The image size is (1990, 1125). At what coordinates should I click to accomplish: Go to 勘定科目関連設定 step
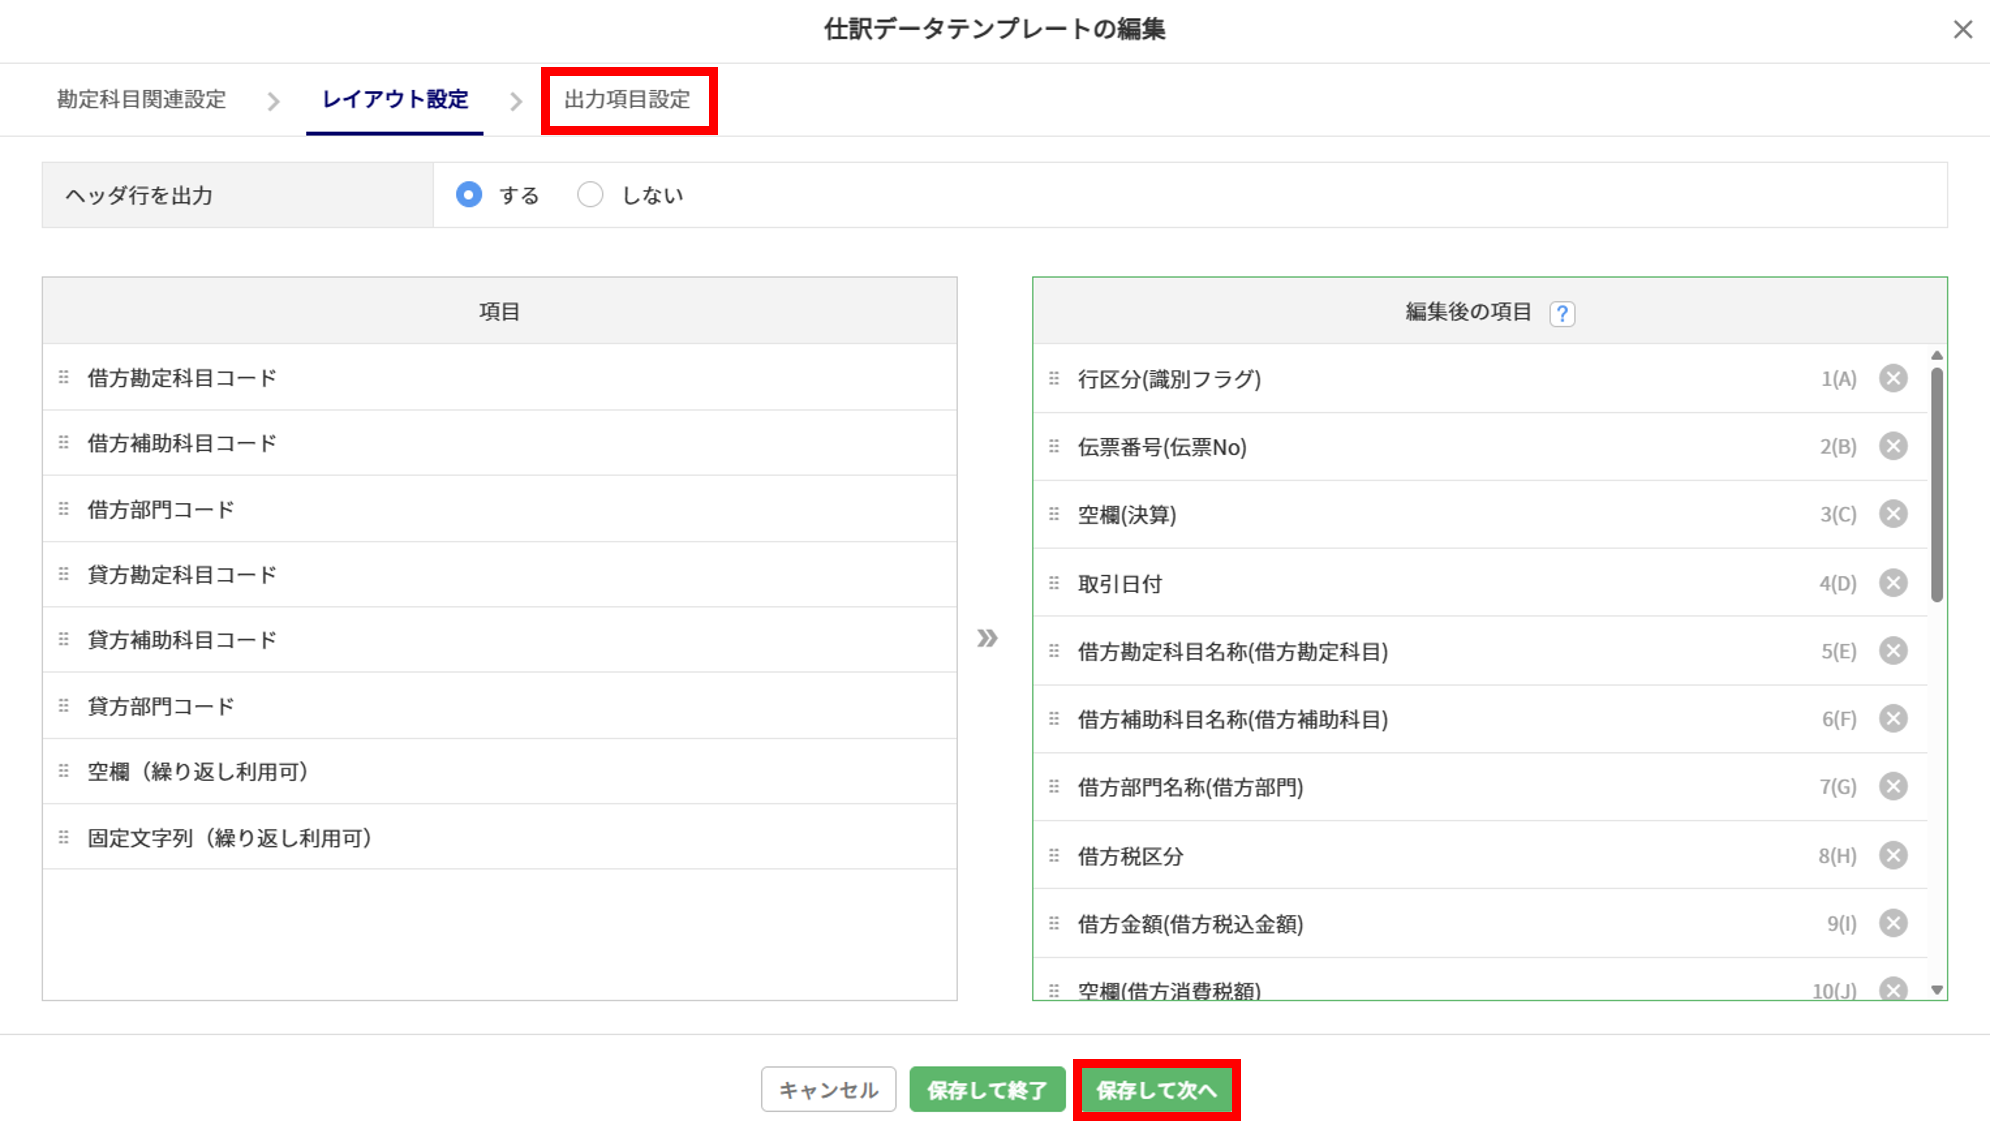[141, 100]
